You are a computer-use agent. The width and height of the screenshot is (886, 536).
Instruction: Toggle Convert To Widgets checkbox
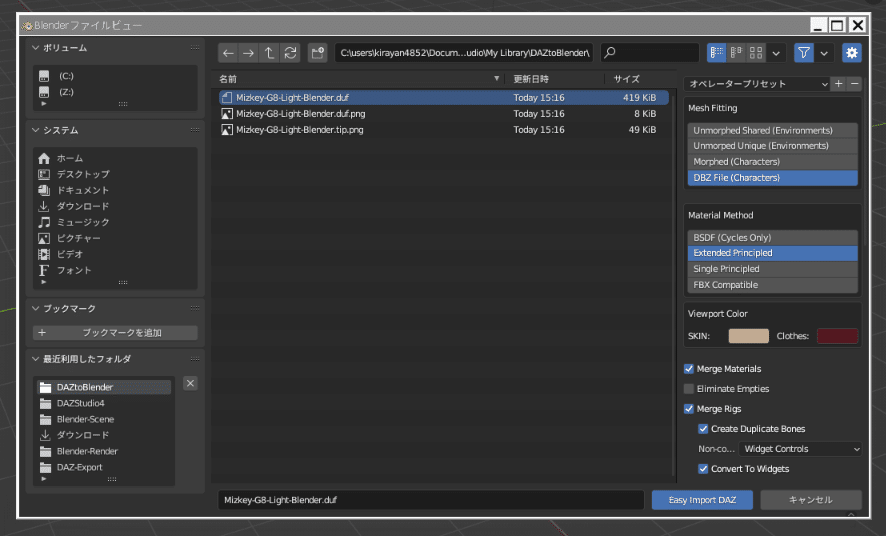(x=703, y=469)
